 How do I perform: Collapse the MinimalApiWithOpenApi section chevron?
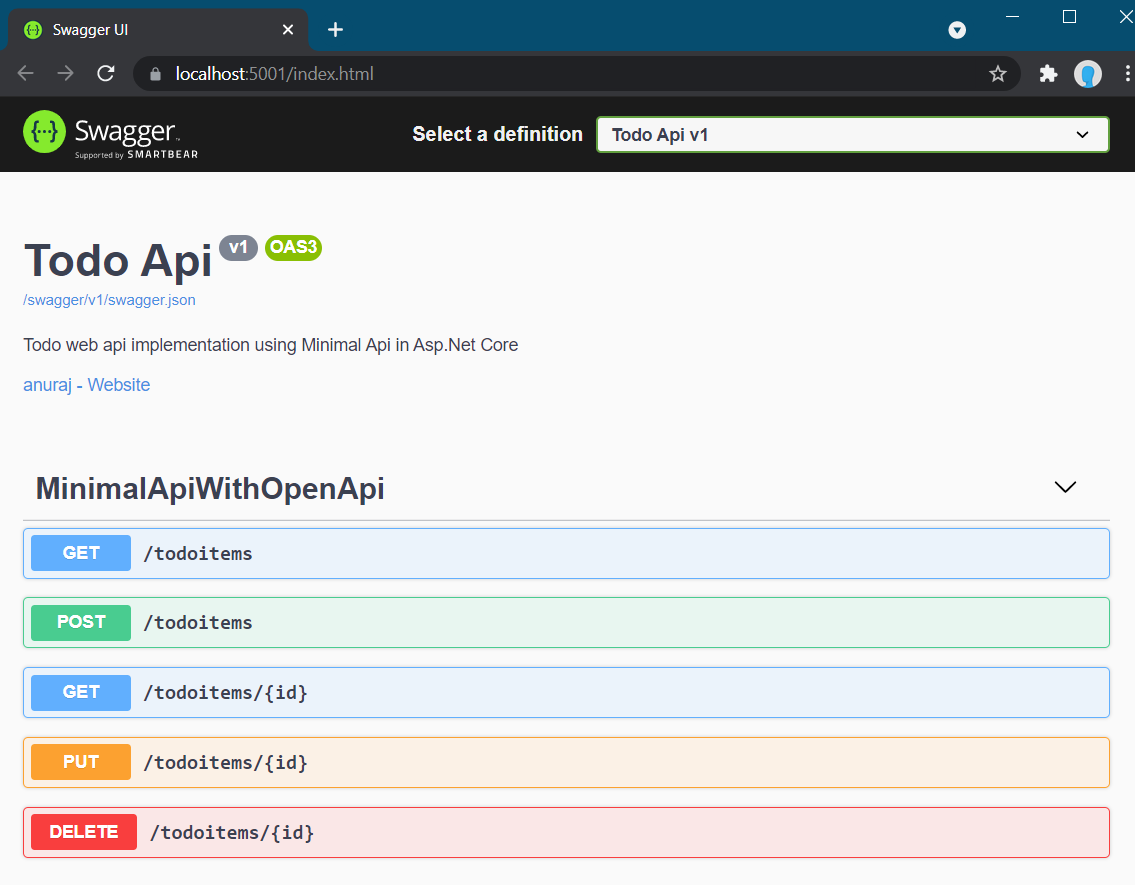click(x=1065, y=487)
